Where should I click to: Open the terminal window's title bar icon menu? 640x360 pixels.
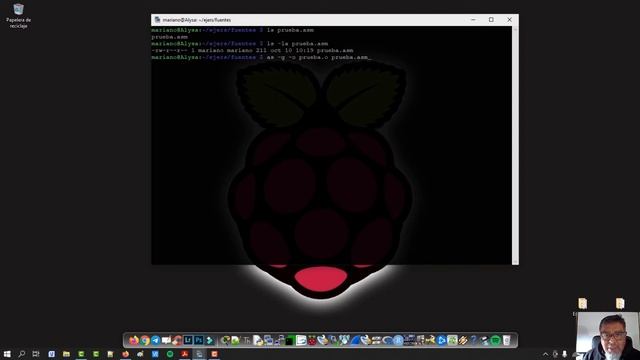point(157,20)
